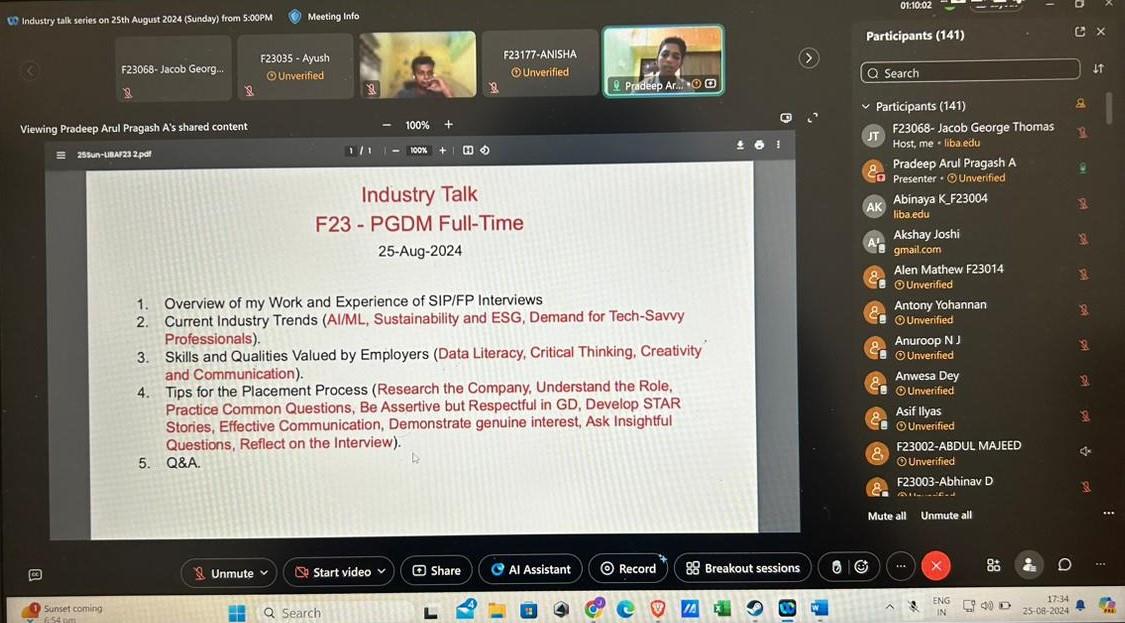The width and height of the screenshot is (1125, 623).
Task: Zoom out inside the PDF viewer toolbar
Action: coord(395,151)
